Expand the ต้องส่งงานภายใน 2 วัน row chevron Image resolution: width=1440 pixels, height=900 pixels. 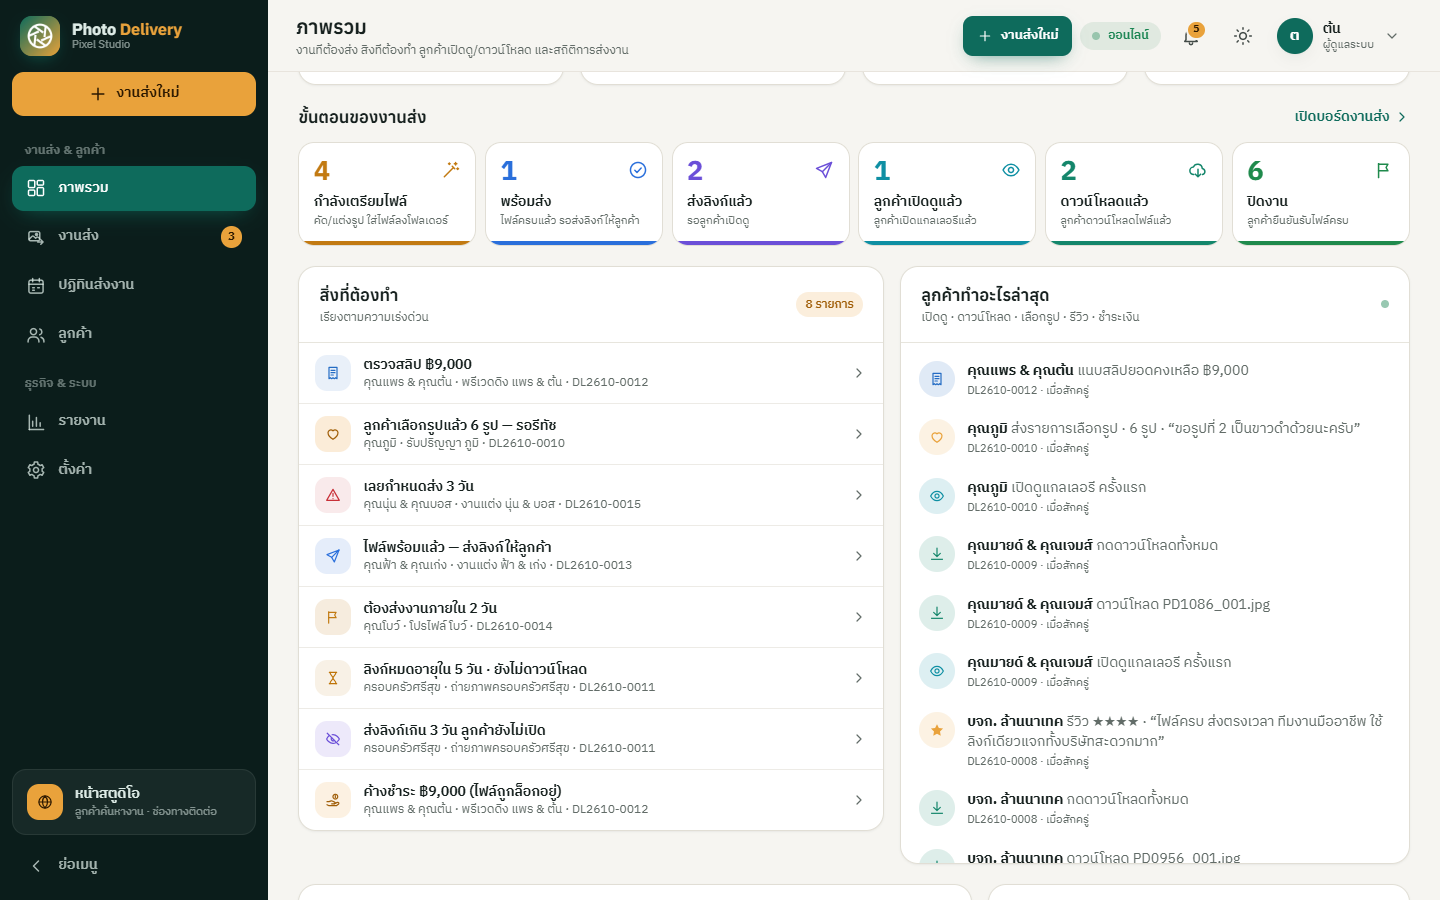(x=859, y=617)
